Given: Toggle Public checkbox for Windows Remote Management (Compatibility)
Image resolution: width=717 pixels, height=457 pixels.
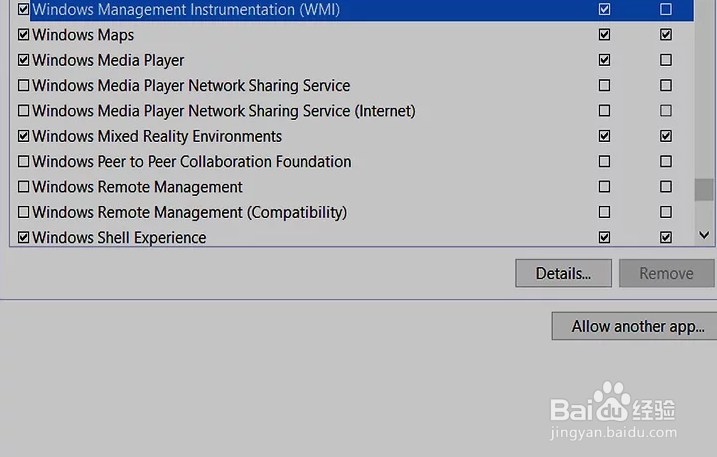Looking at the screenshot, I should click(666, 212).
